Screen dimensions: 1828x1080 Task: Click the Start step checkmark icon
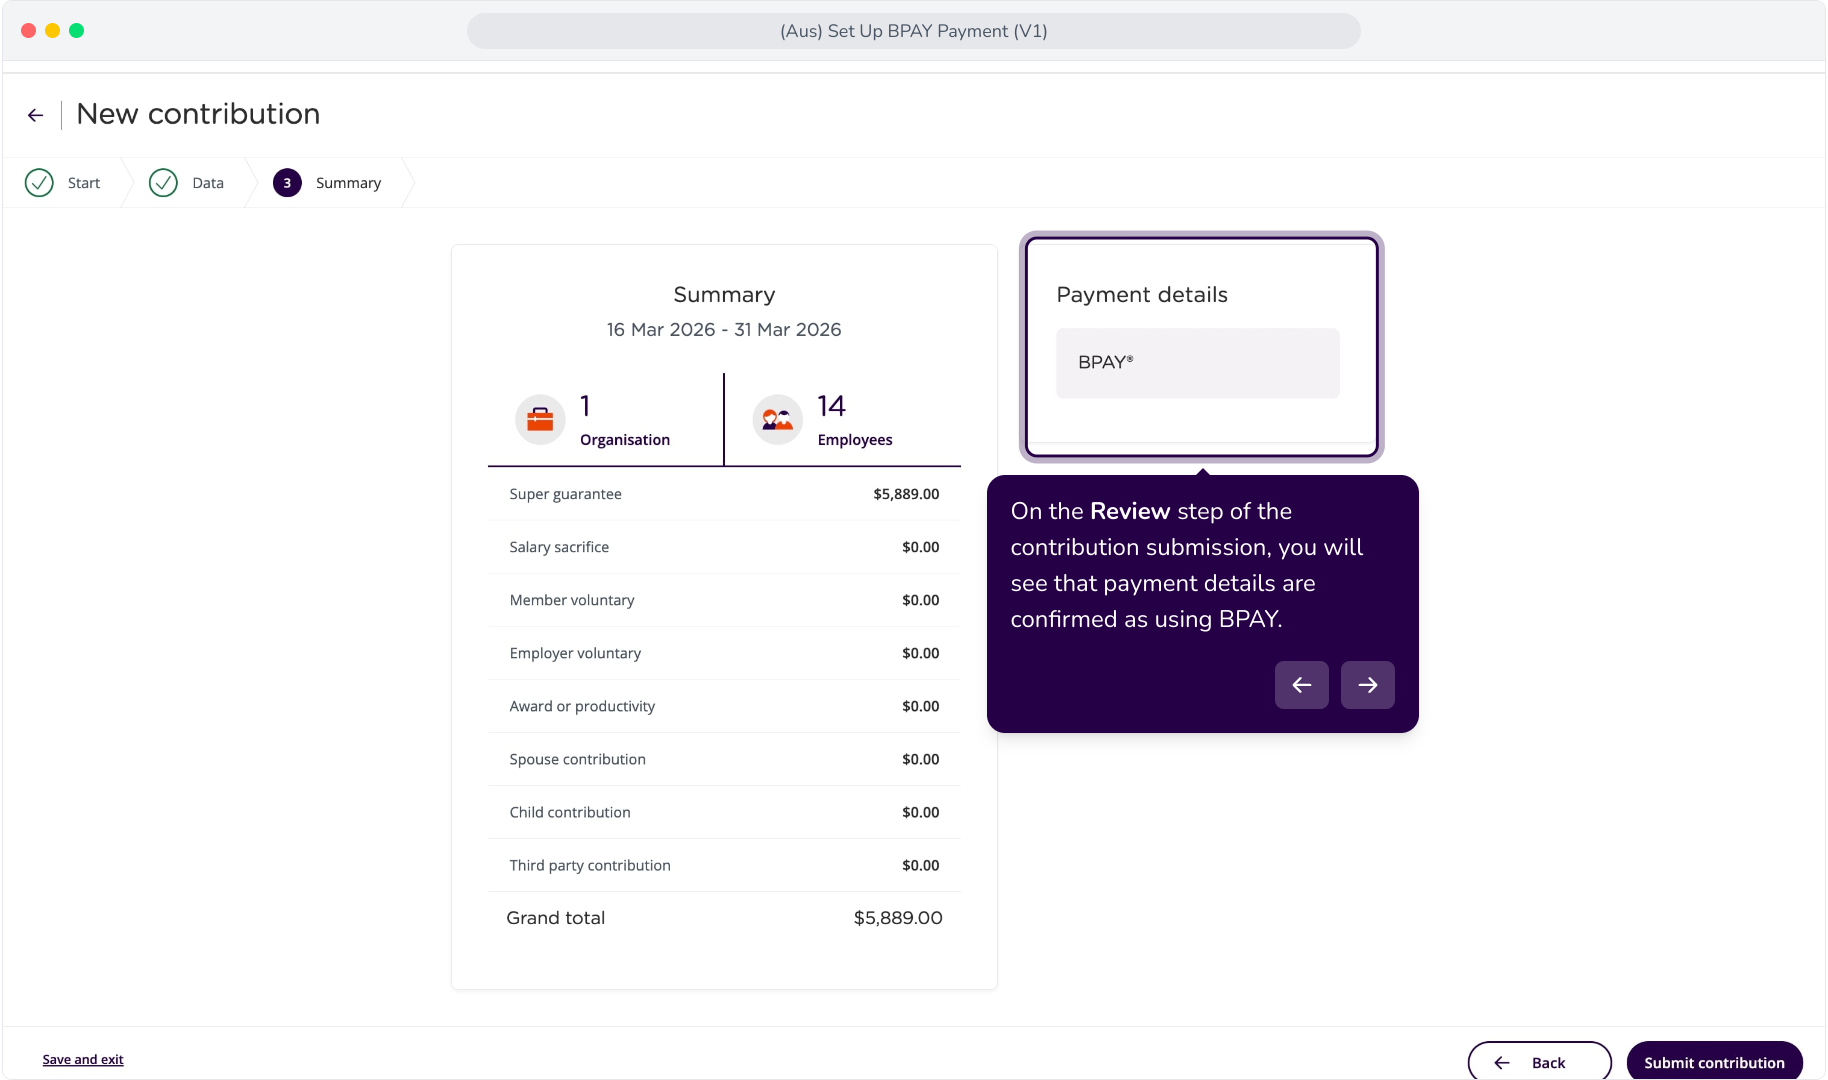(39, 183)
